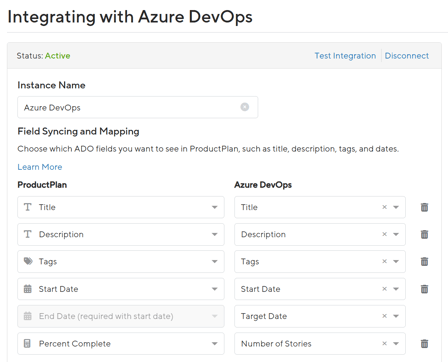Open the Azure DevOps Start Date dropdown arrow

click(x=396, y=289)
